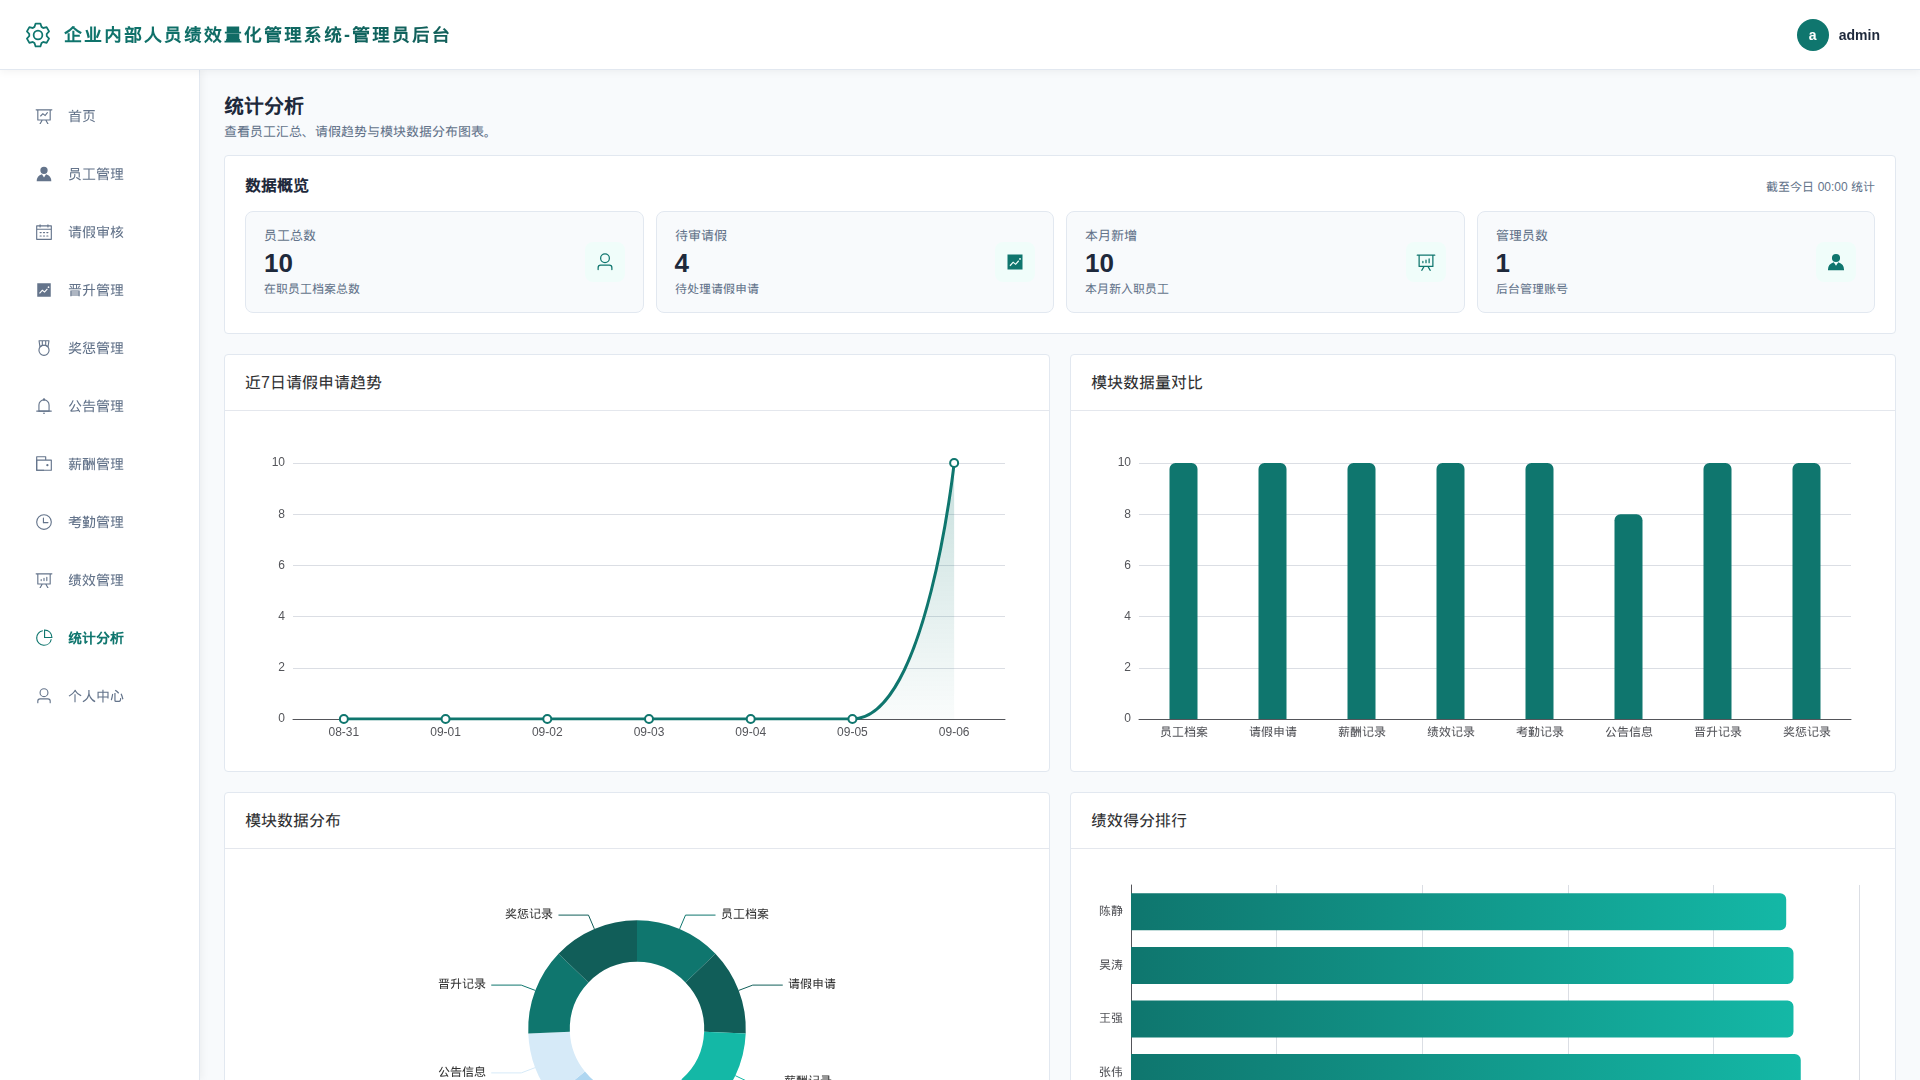The image size is (1920, 1080).
Task: Click the user icon in 员工总数 card
Action: (x=605, y=262)
